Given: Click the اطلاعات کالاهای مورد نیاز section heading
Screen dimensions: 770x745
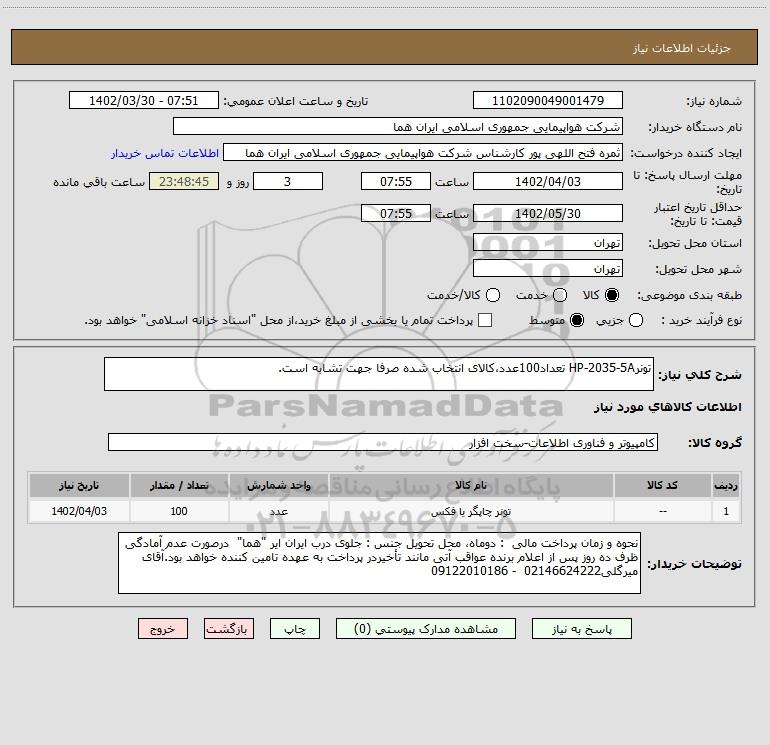Looking at the screenshot, I should tap(668, 407).
